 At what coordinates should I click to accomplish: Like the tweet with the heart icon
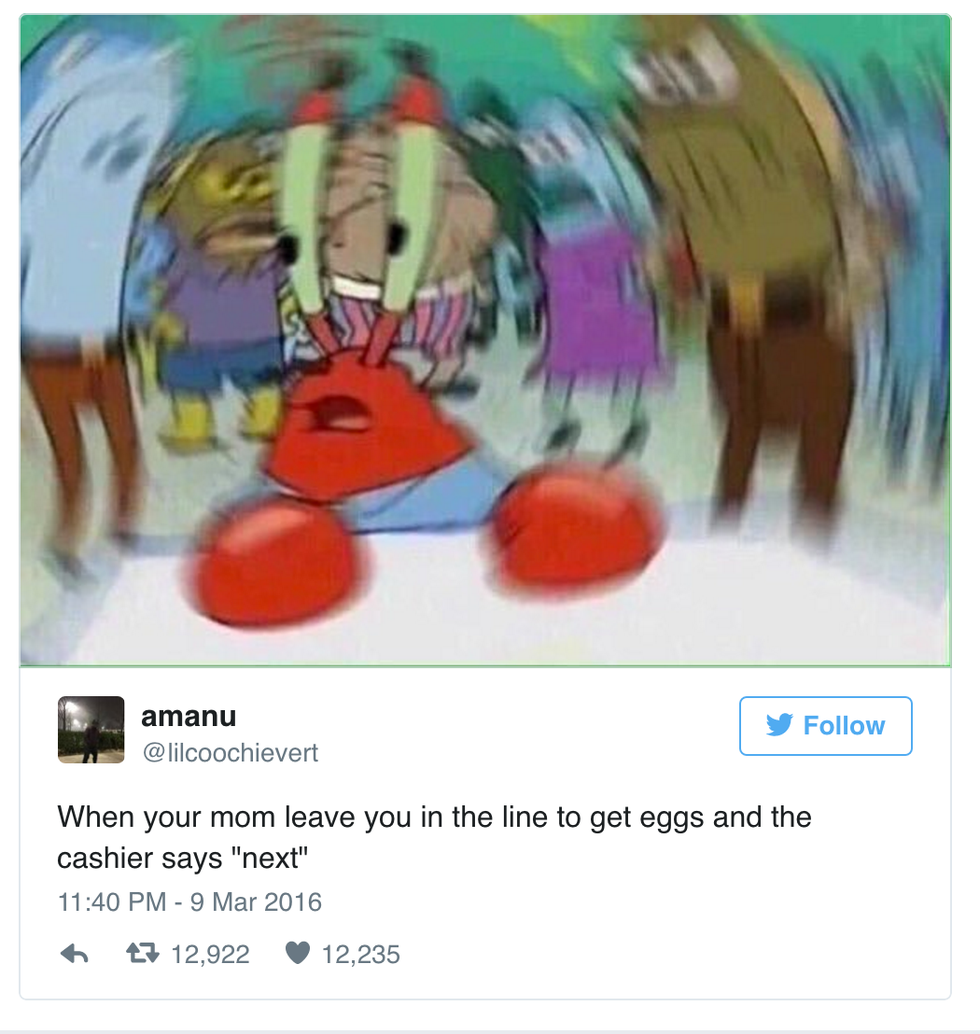point(297,953)
